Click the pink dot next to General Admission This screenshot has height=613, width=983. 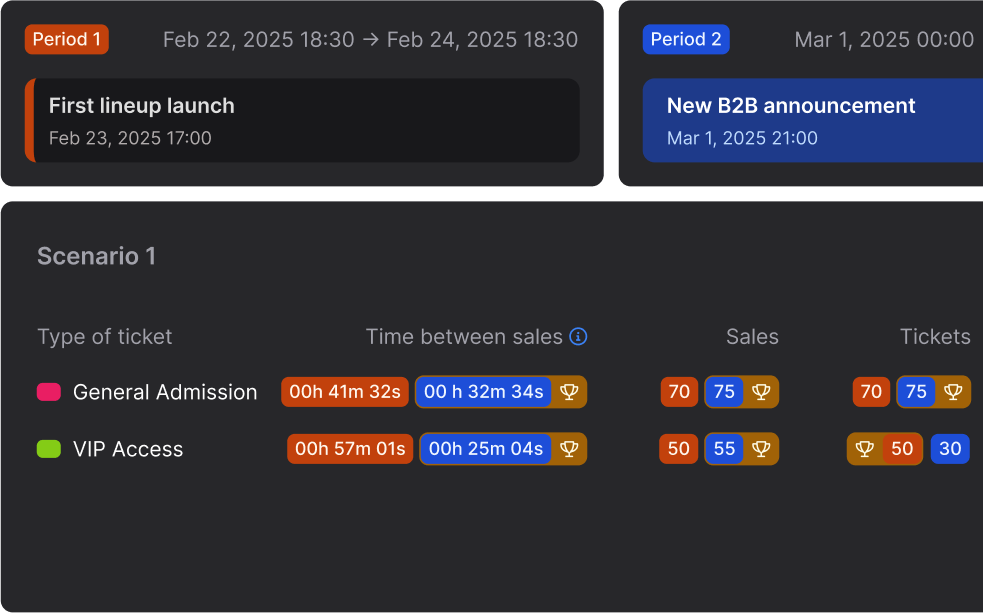point(47,392)
